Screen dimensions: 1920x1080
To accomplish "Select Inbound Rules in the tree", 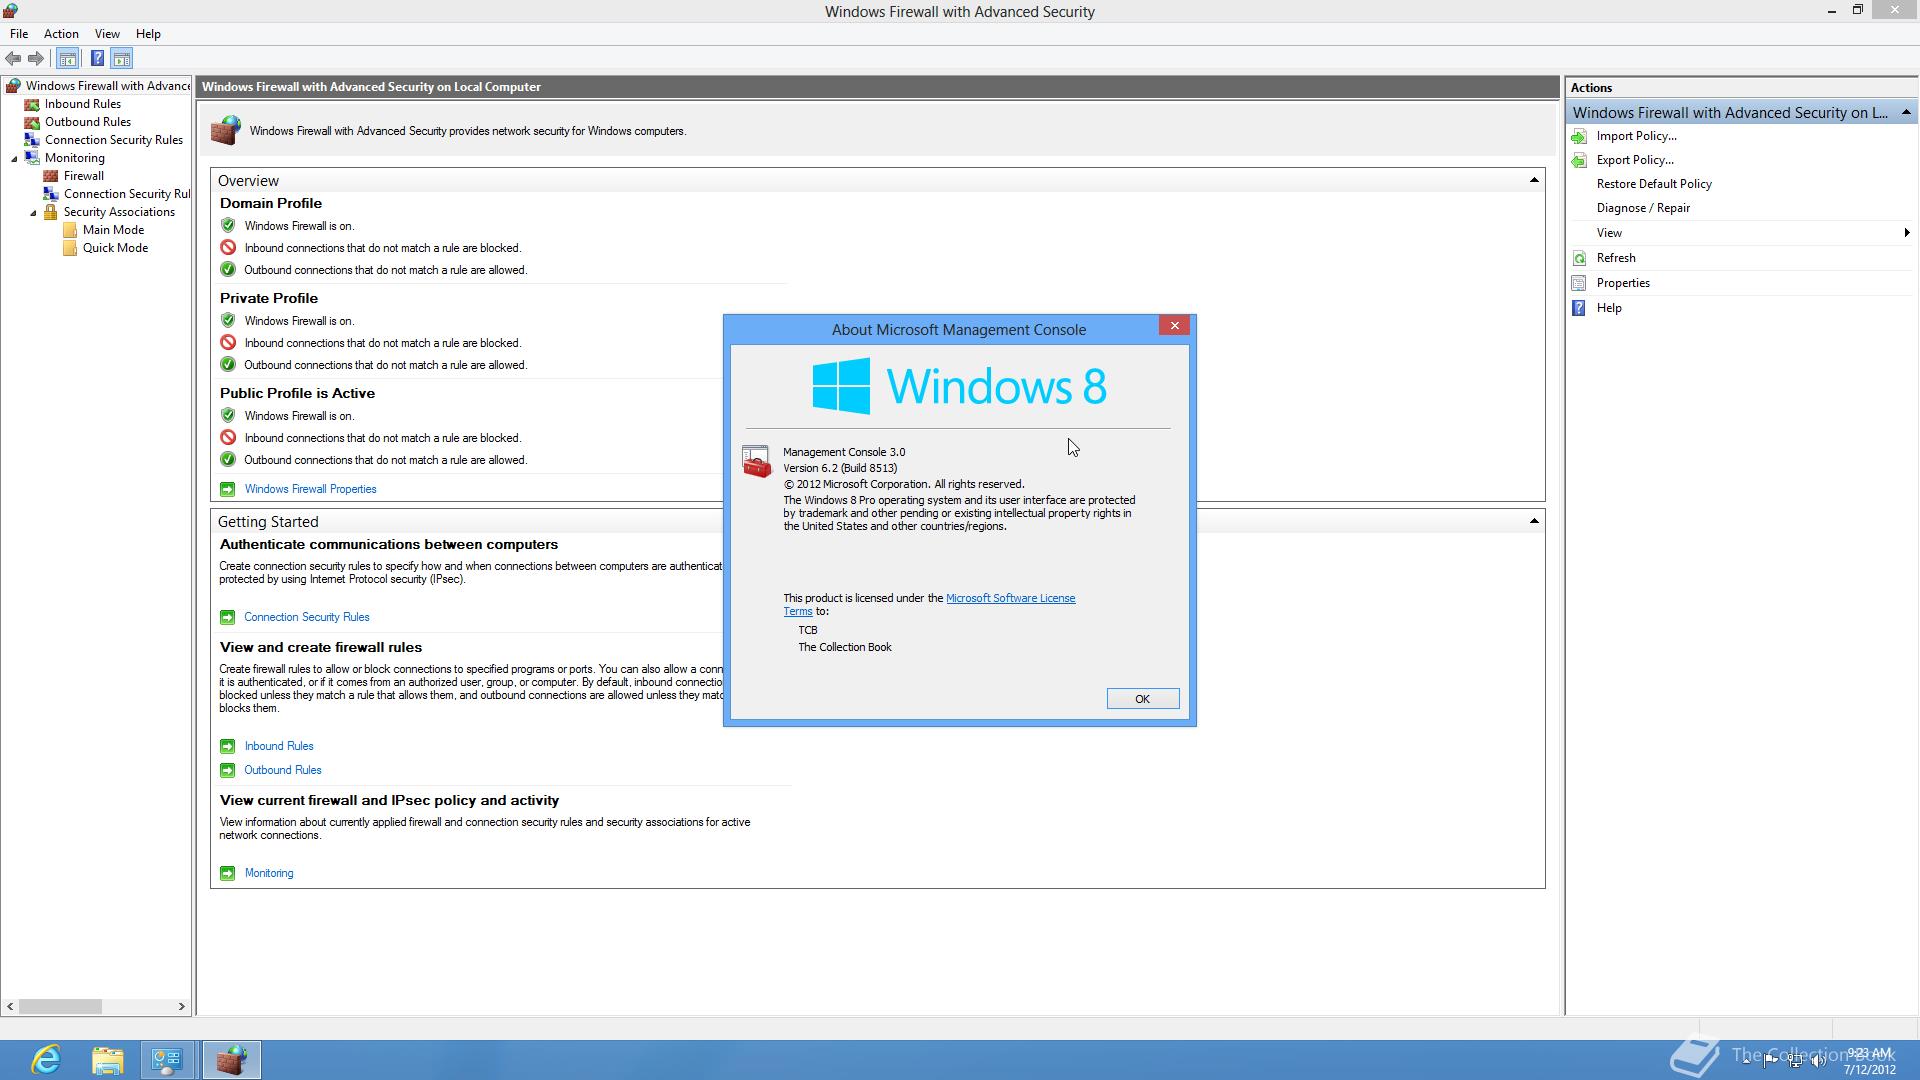I will pyautogui.click(x=82, y=104).
